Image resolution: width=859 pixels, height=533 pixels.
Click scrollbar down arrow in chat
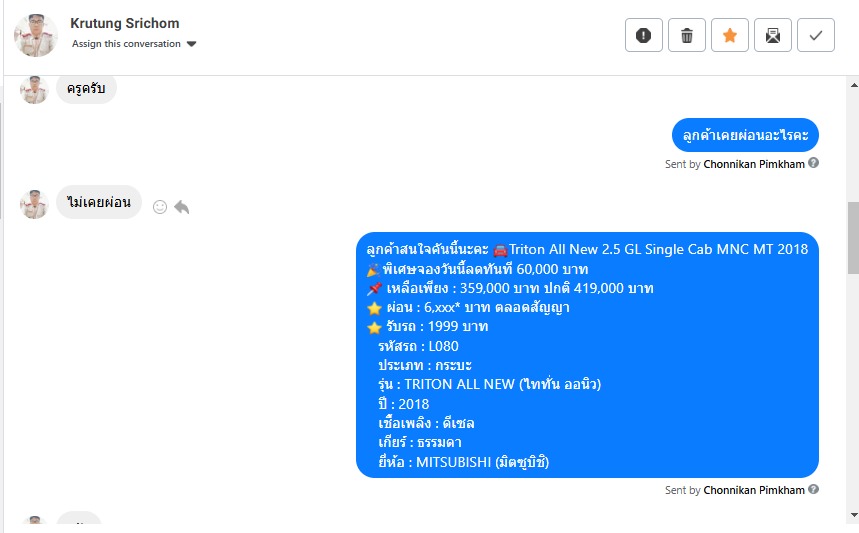coord(854,514)
